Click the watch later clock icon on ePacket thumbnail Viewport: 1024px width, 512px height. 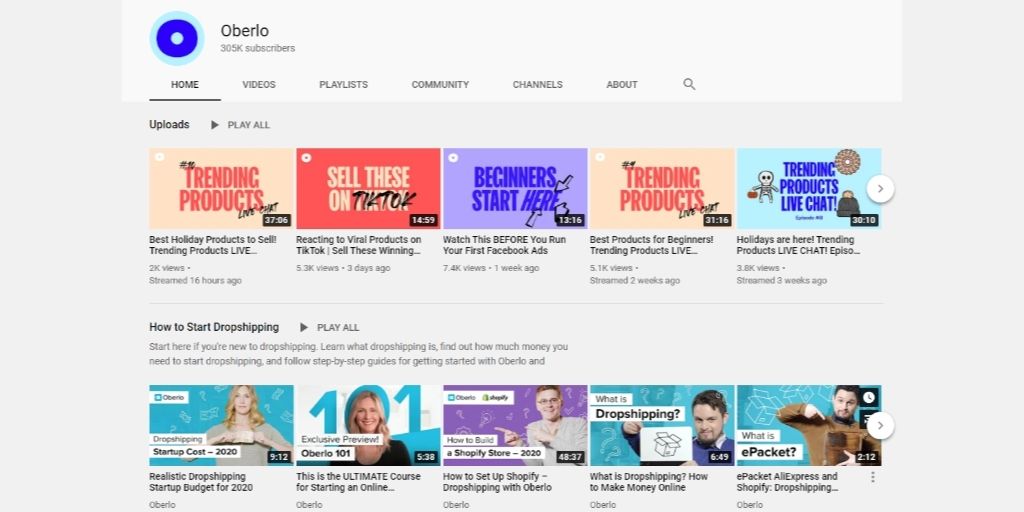(x=869, y=397)
